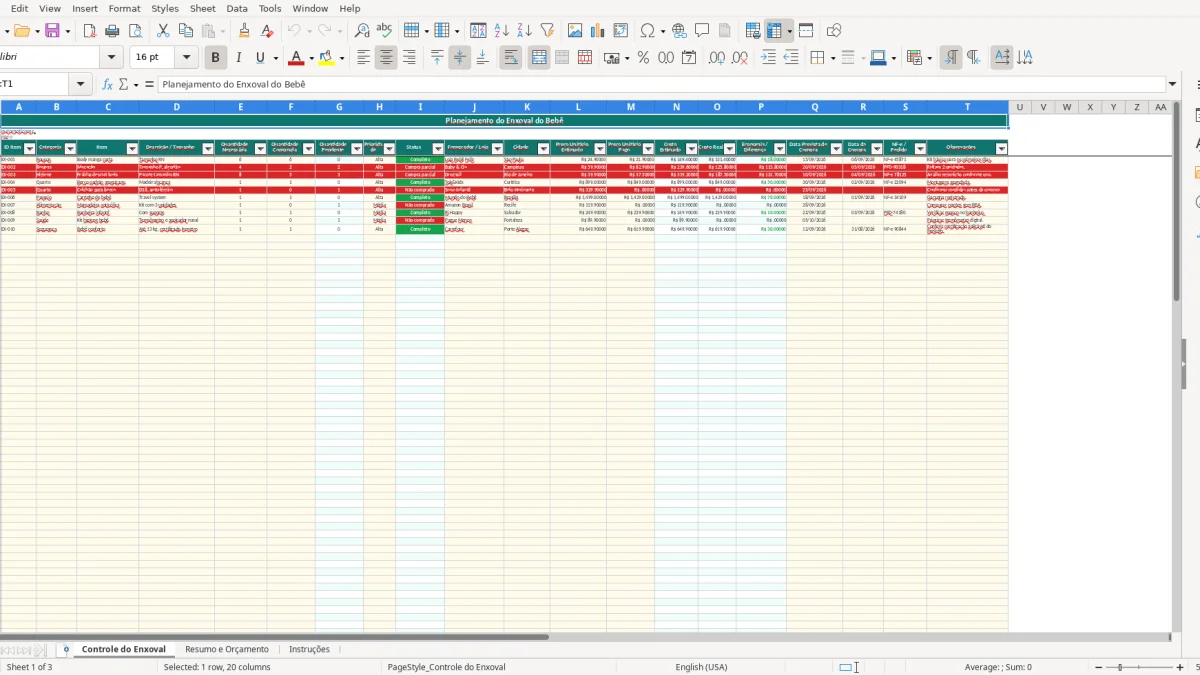Click the PageStyle_Controle do Enxoval status text
Screen dimensions: 1200x675
[x=446, y=667]
